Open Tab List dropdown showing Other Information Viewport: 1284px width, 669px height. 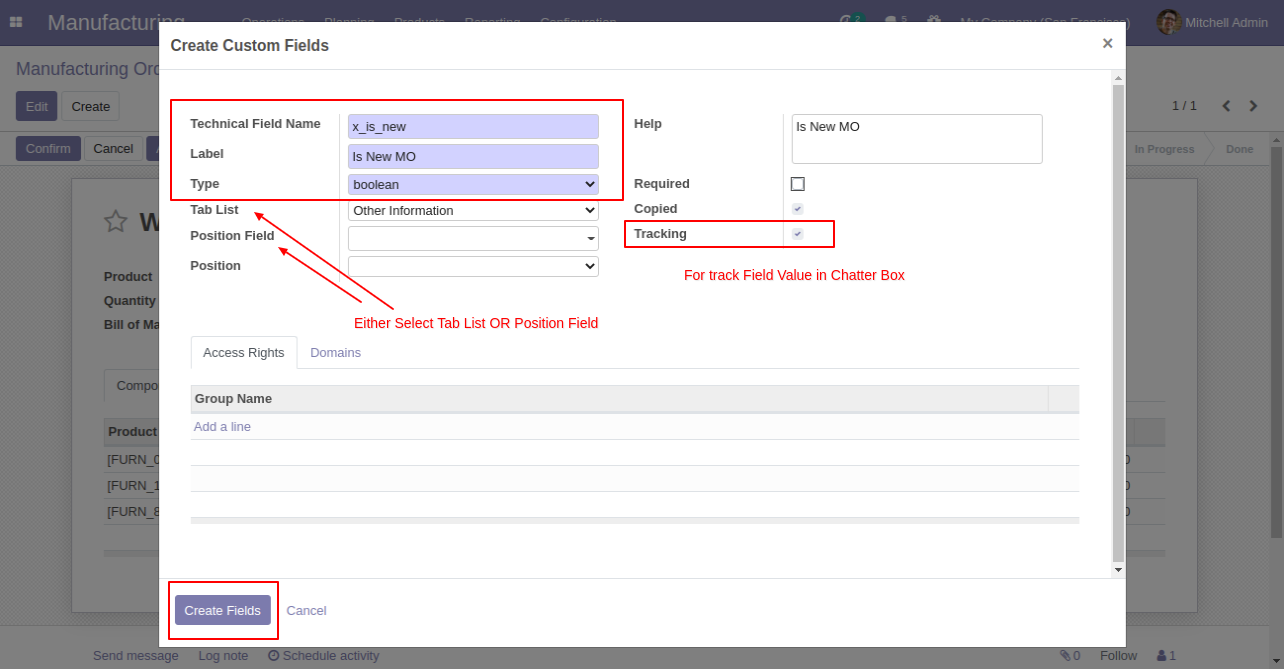473,211
